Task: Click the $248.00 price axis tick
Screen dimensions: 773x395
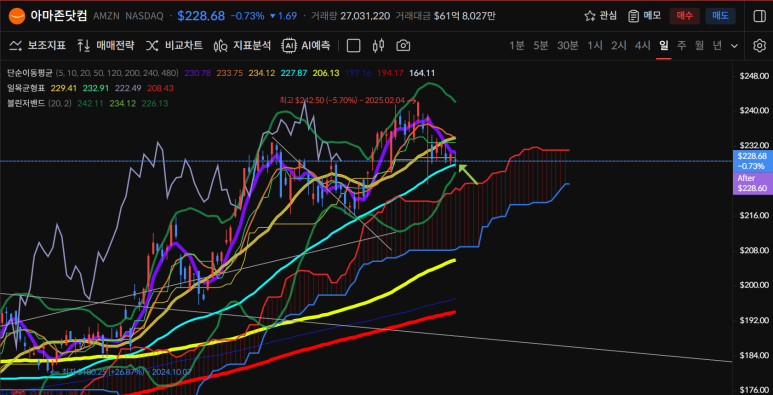Action: coord(755,76)
